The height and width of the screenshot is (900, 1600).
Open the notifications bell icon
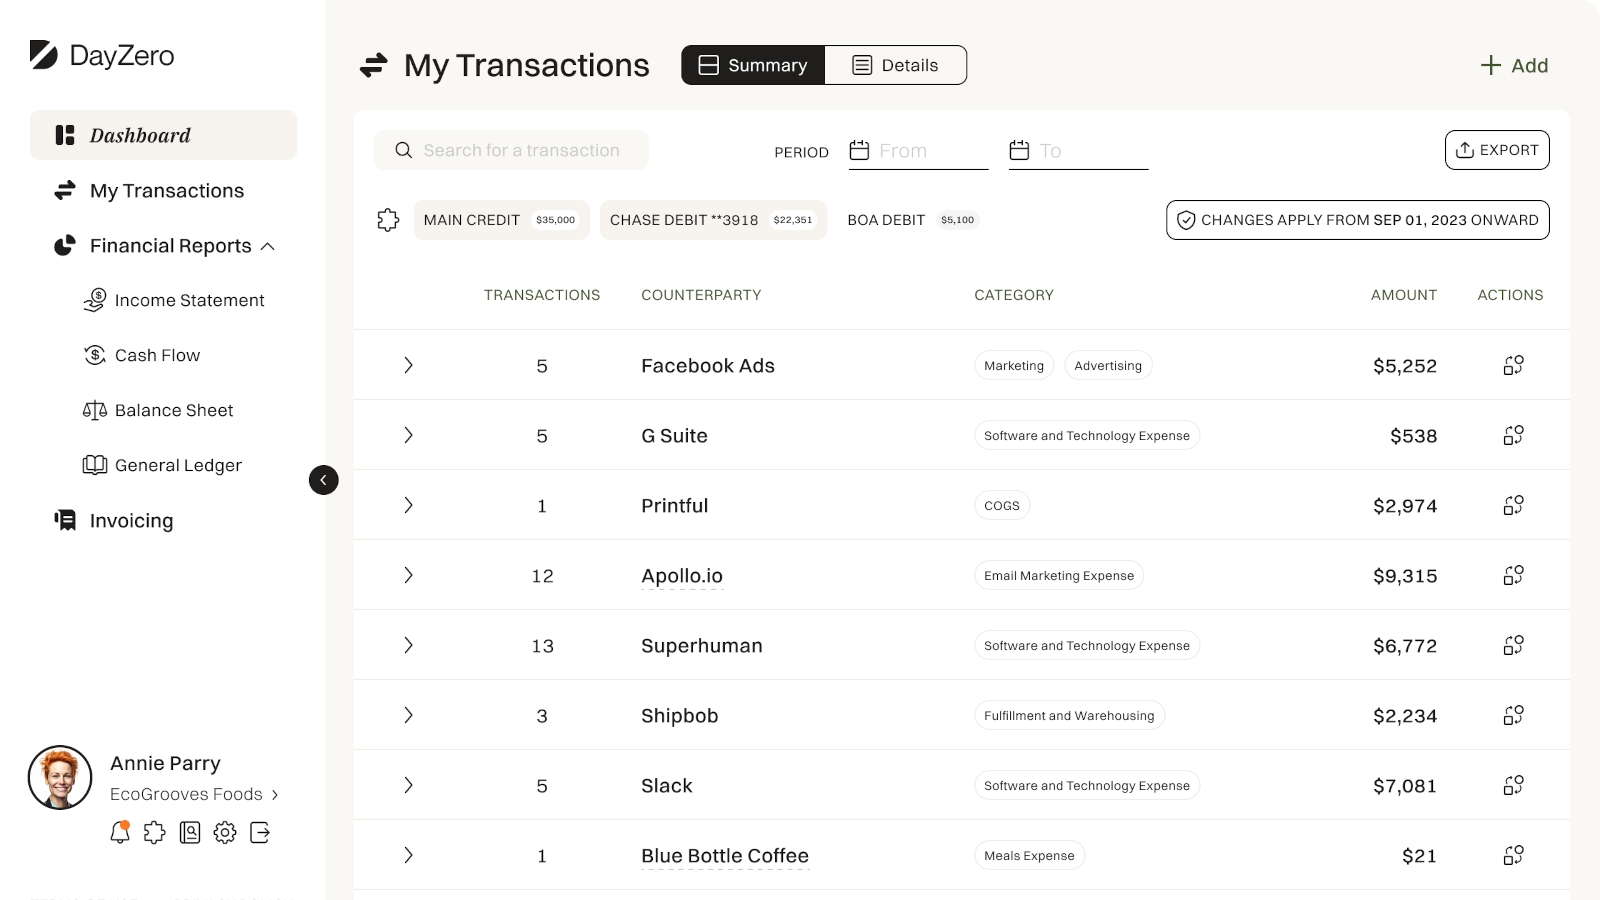point(120,832)
